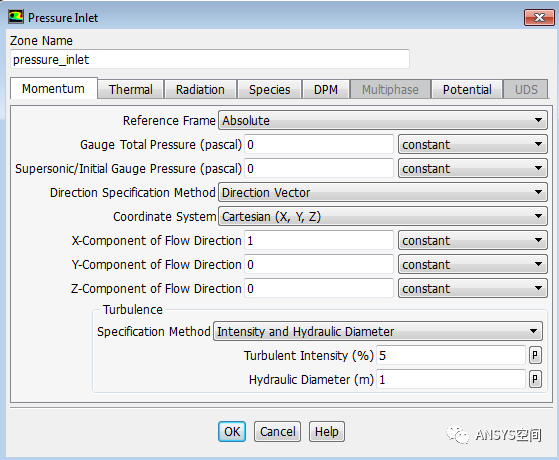Screen dimensions: 559x460
Task: Click the P parameter button for Turbulent Intensity
Action: [x=535, y=355]
